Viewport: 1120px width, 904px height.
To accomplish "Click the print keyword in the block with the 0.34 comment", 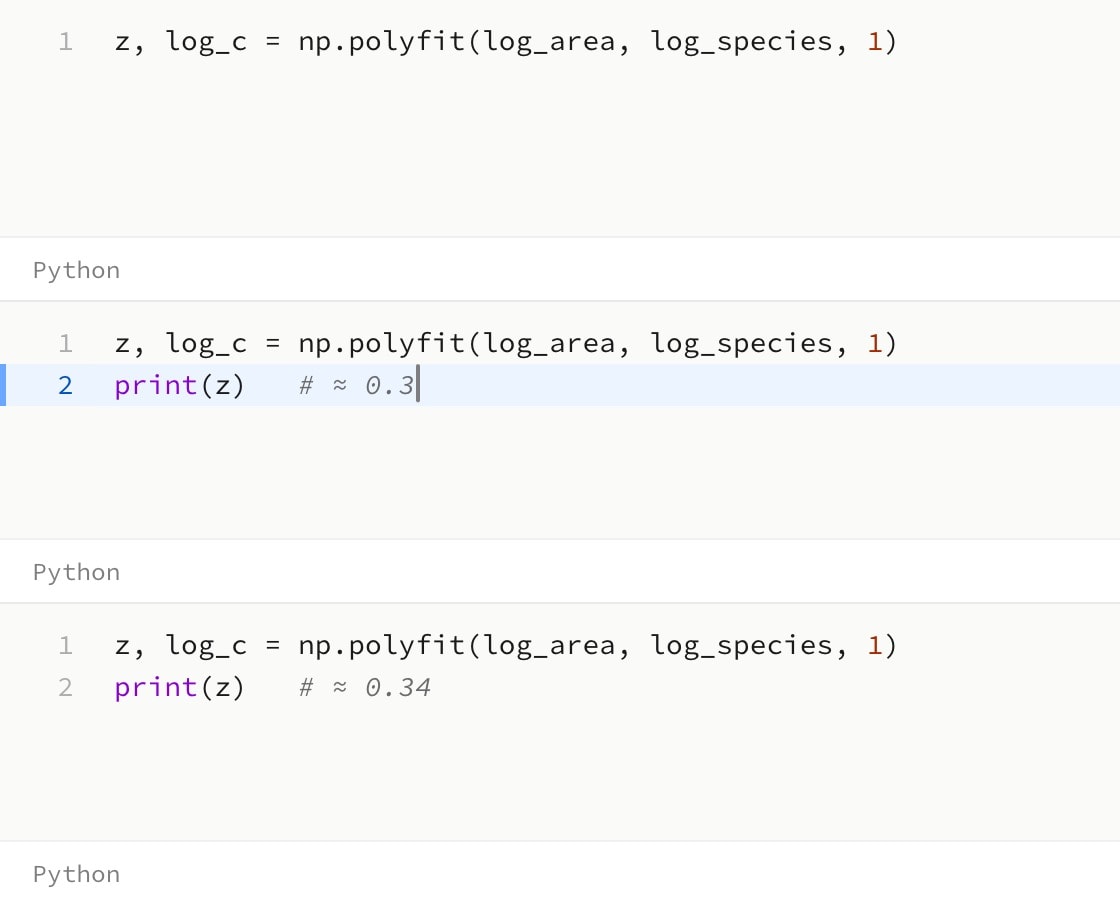I will pos(156,688).
